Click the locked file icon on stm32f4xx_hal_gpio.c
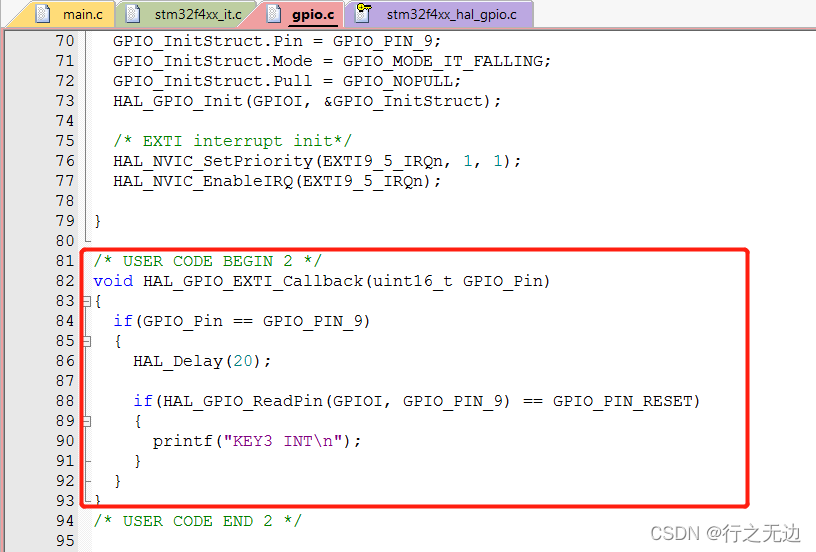This screenshot has height=552, width=816. [x=363, y=13]
